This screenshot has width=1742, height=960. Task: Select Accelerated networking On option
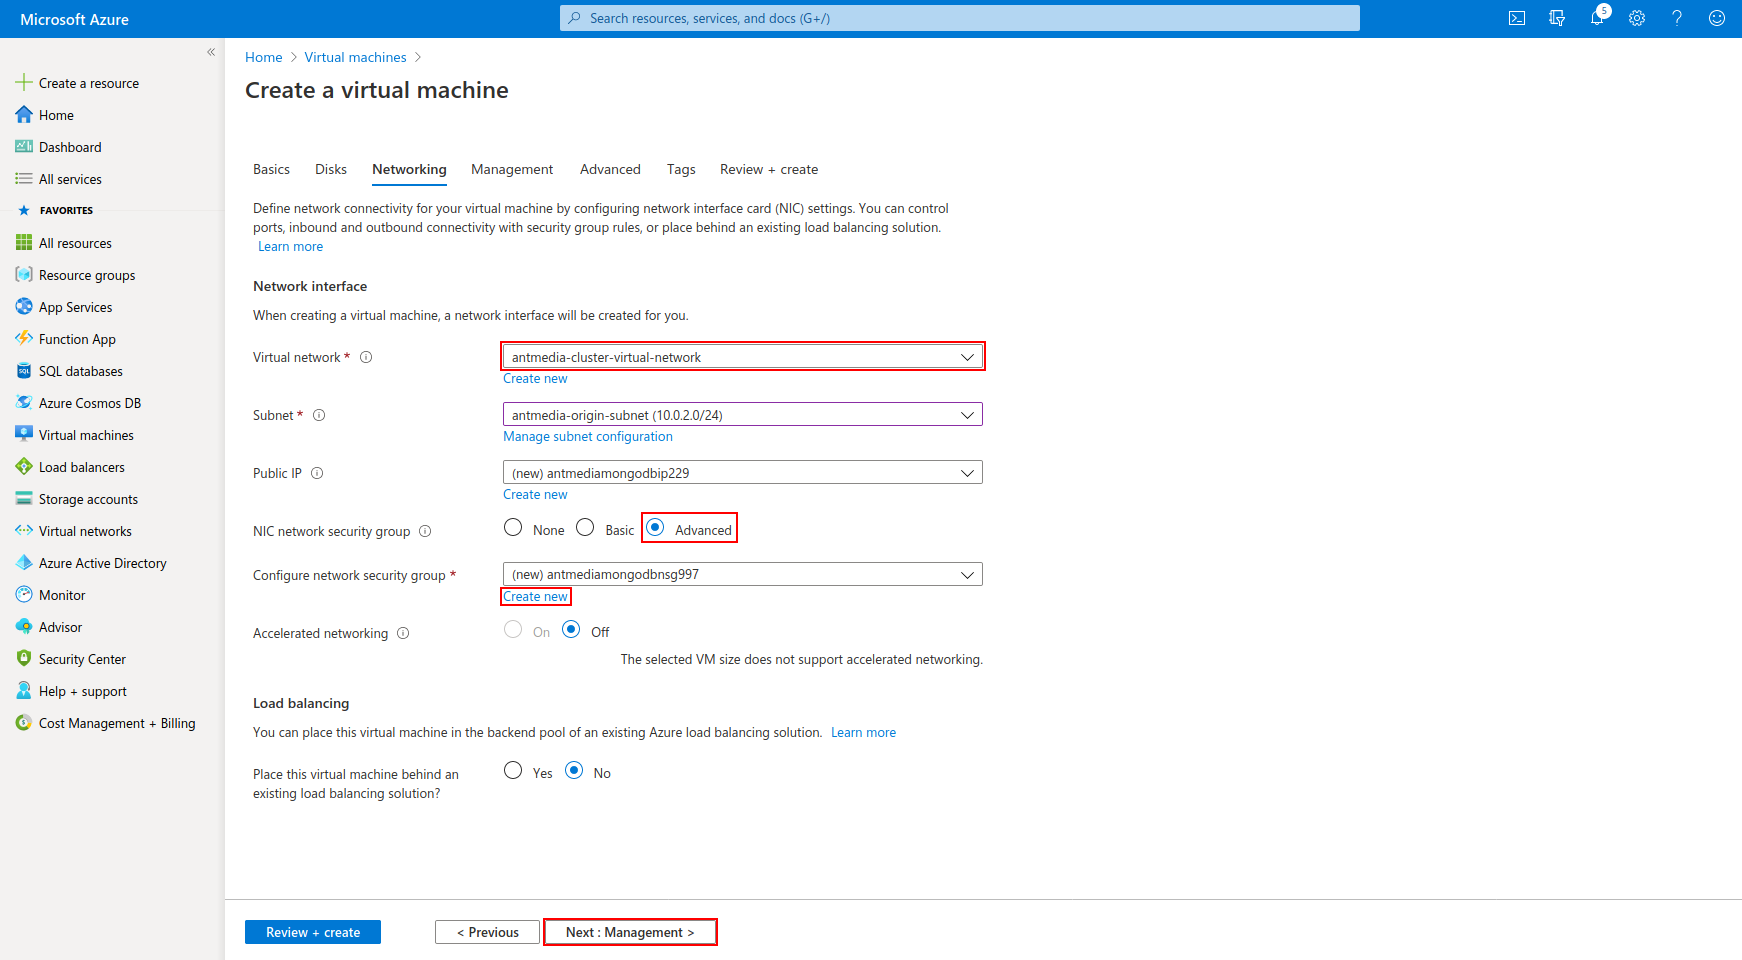point(513,629)
